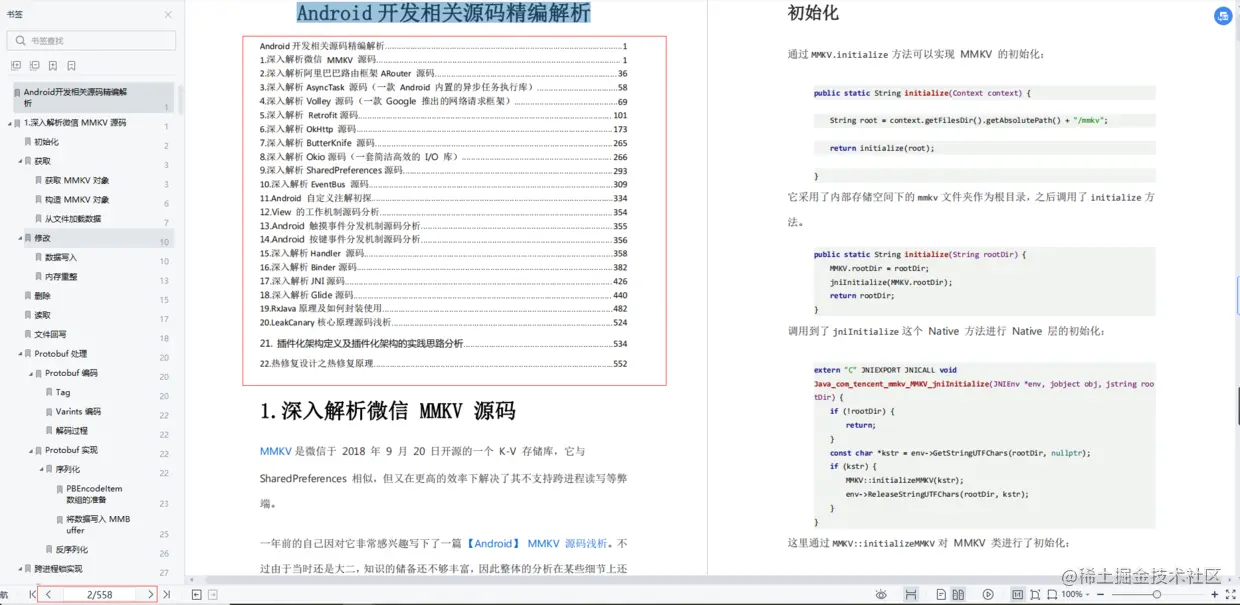1240x605 pixels.
Task: Collapse the Protobuf 处理 bookmark node
Action: click(21, 354)
